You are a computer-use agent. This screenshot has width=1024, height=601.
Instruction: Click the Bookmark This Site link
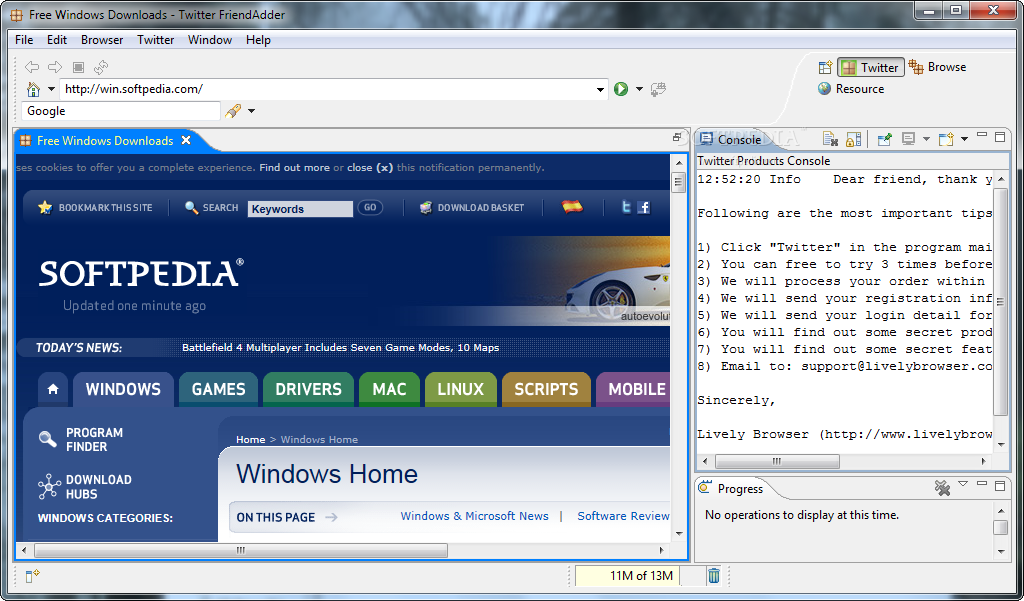[x=95, y=208]
